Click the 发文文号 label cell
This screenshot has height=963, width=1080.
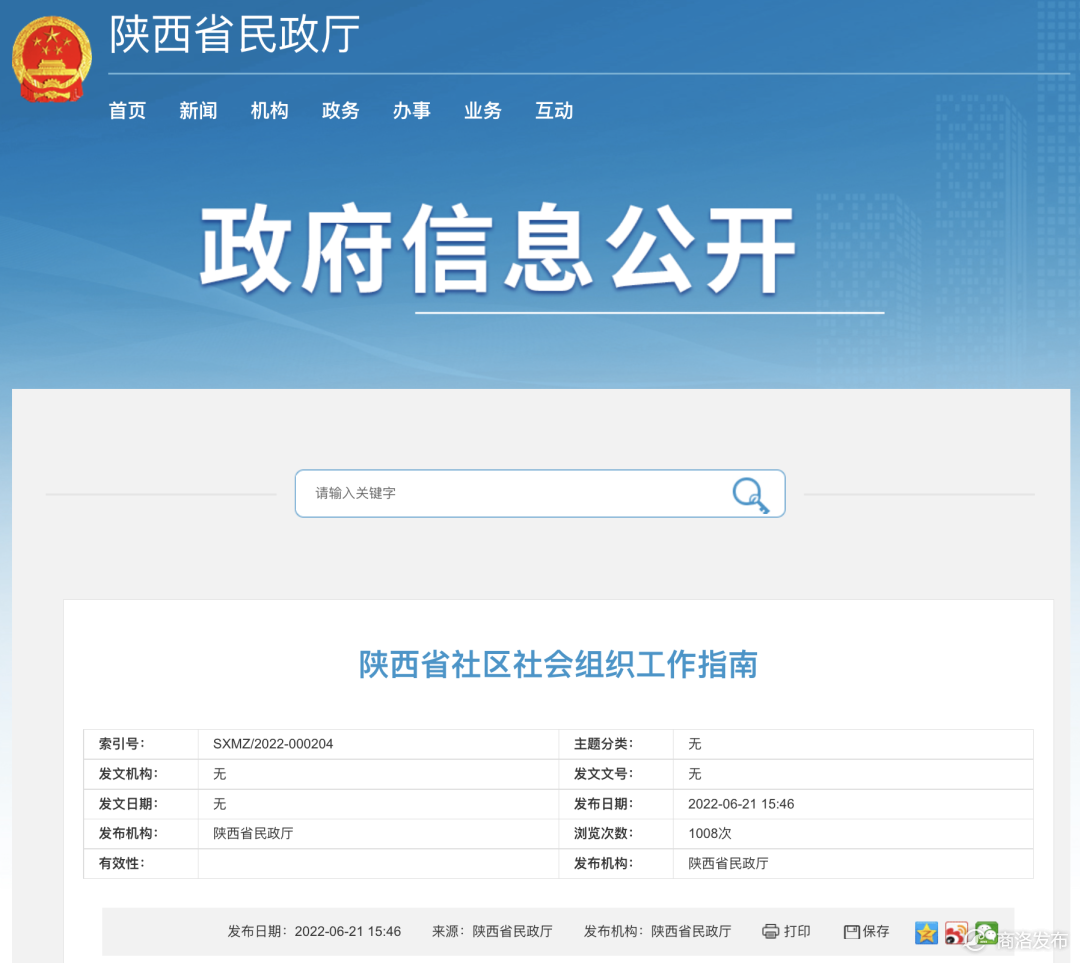[x=616, y=774]
